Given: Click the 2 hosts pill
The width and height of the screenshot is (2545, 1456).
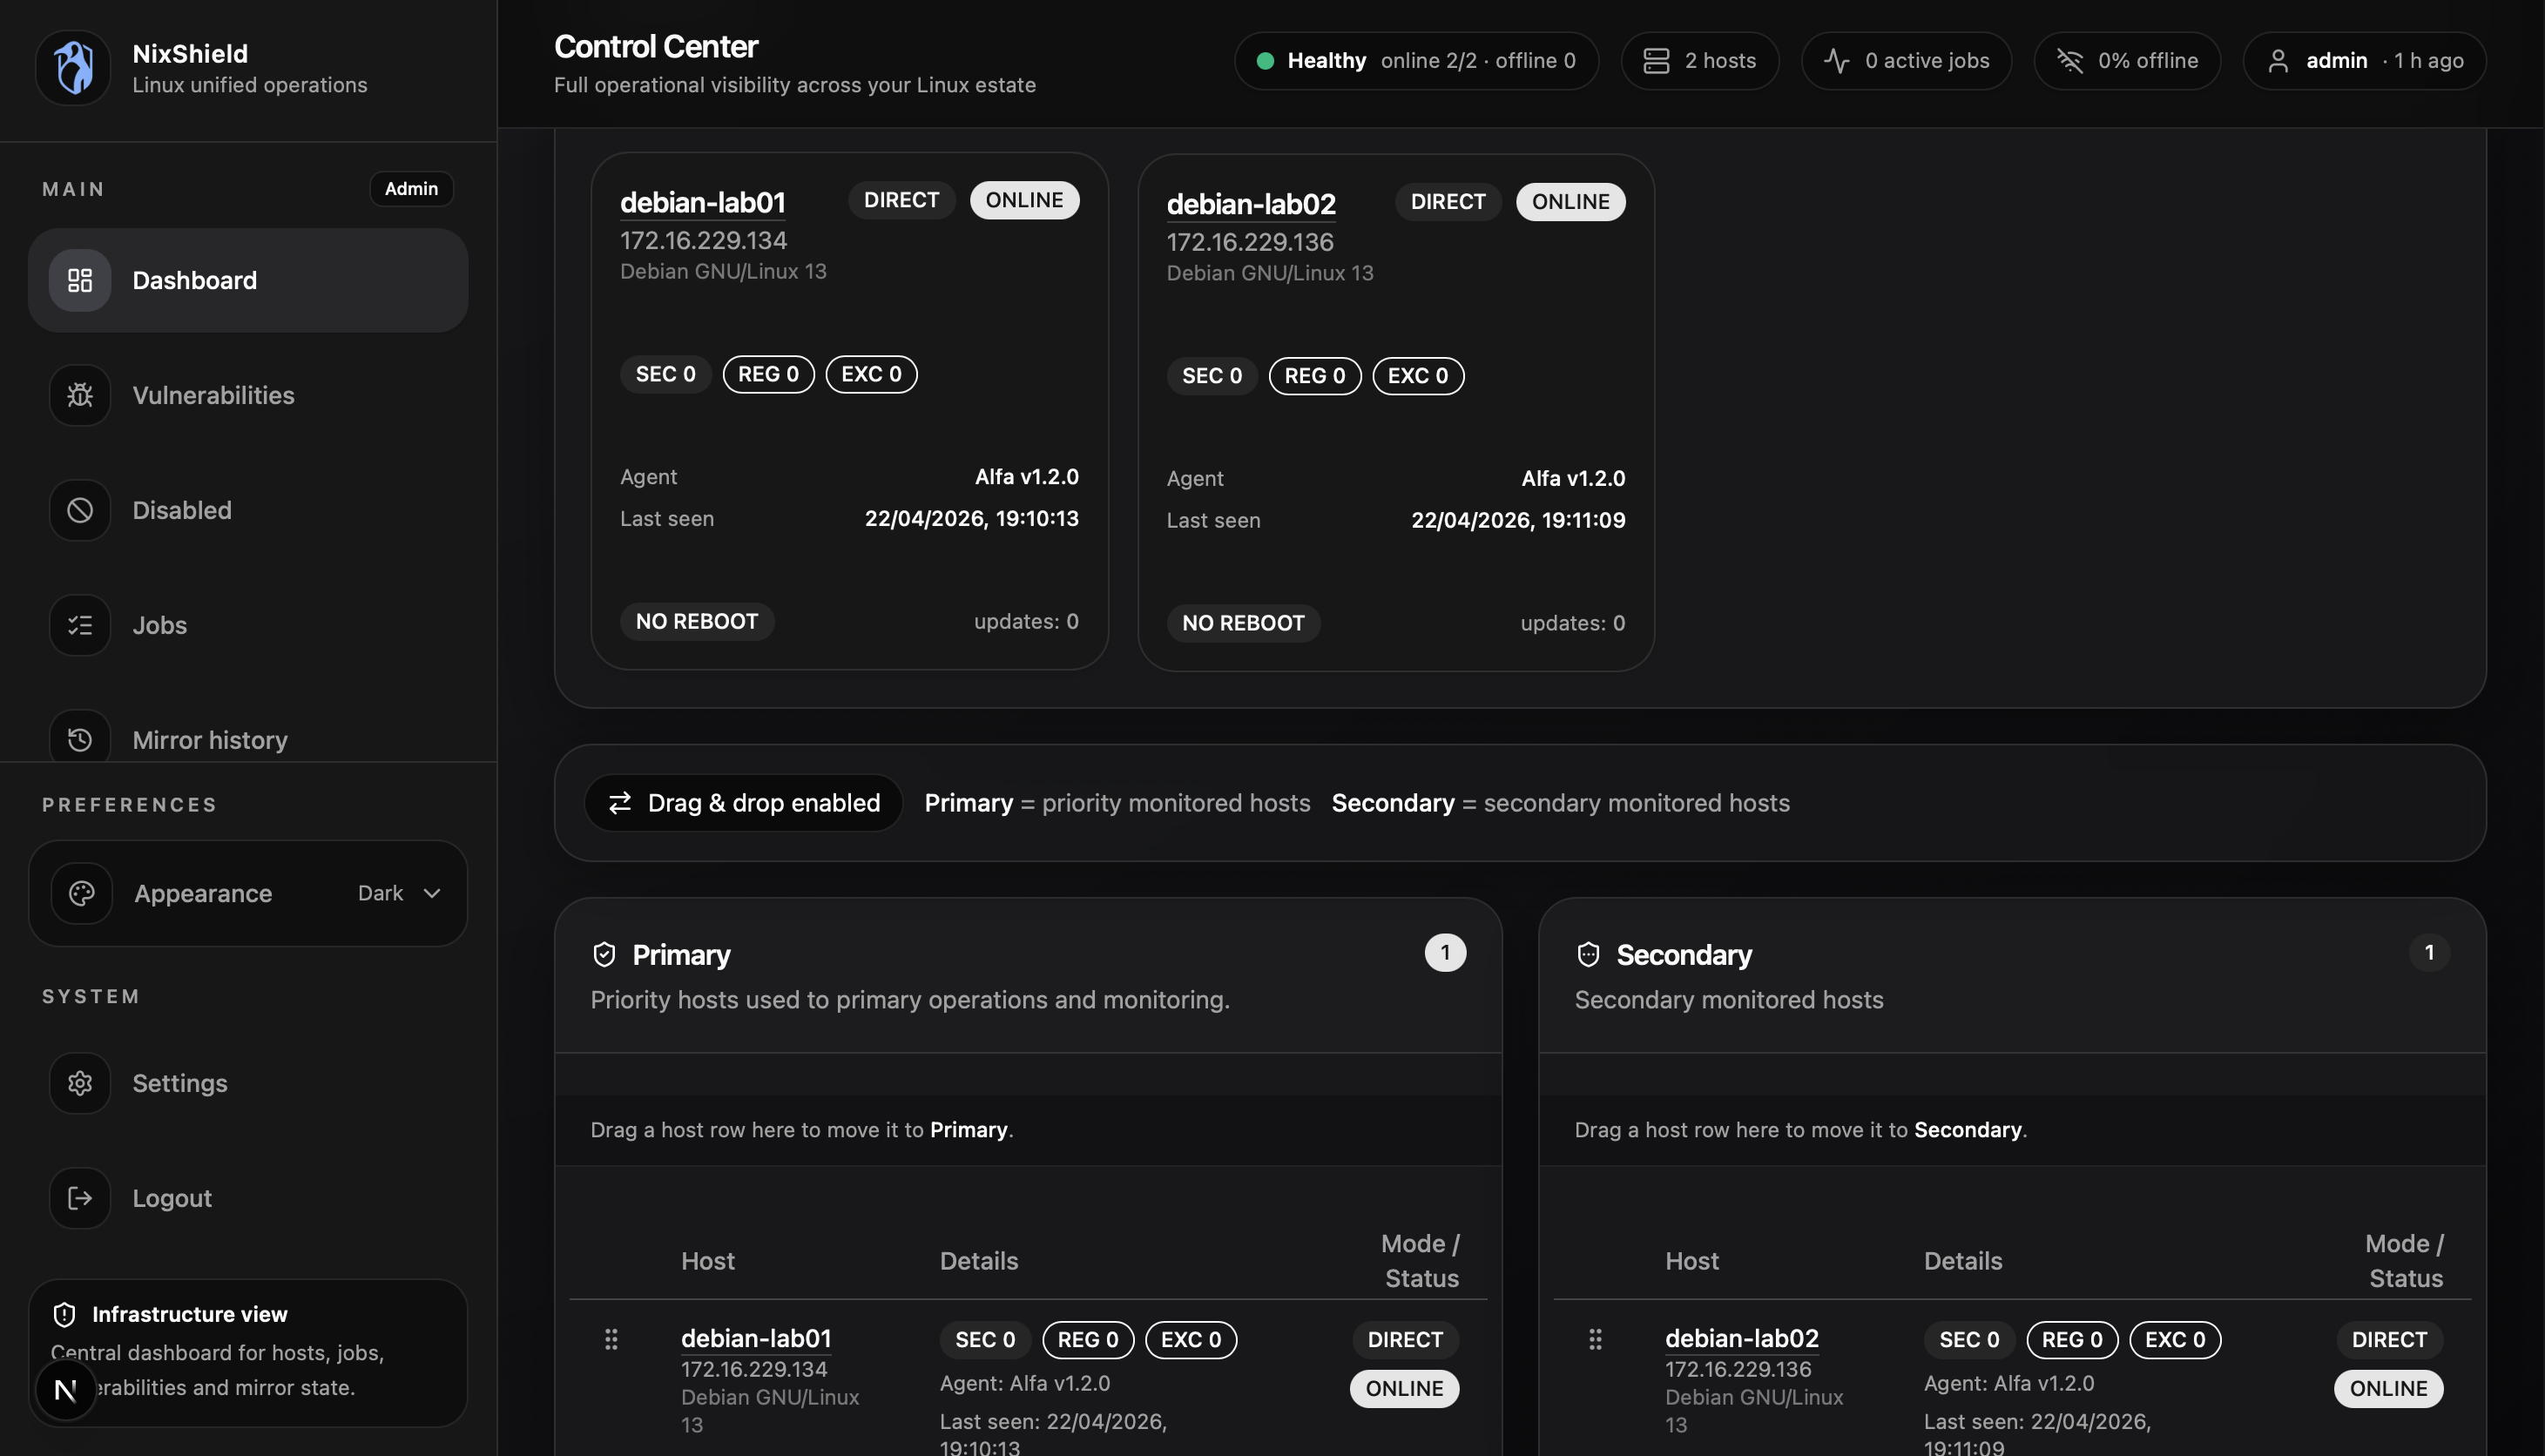Looking at the screenshot, I should pyautogui.click(x=1700, y=61).
